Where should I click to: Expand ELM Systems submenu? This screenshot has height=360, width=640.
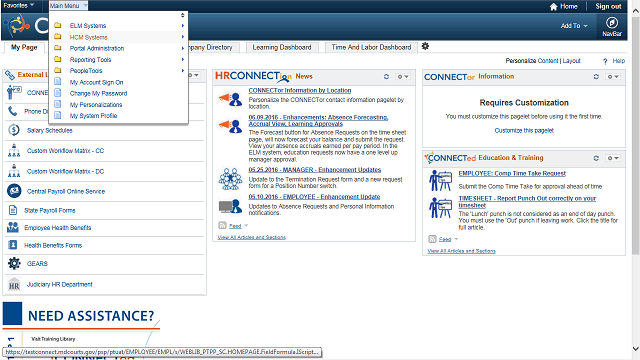[x=183, y=26]
